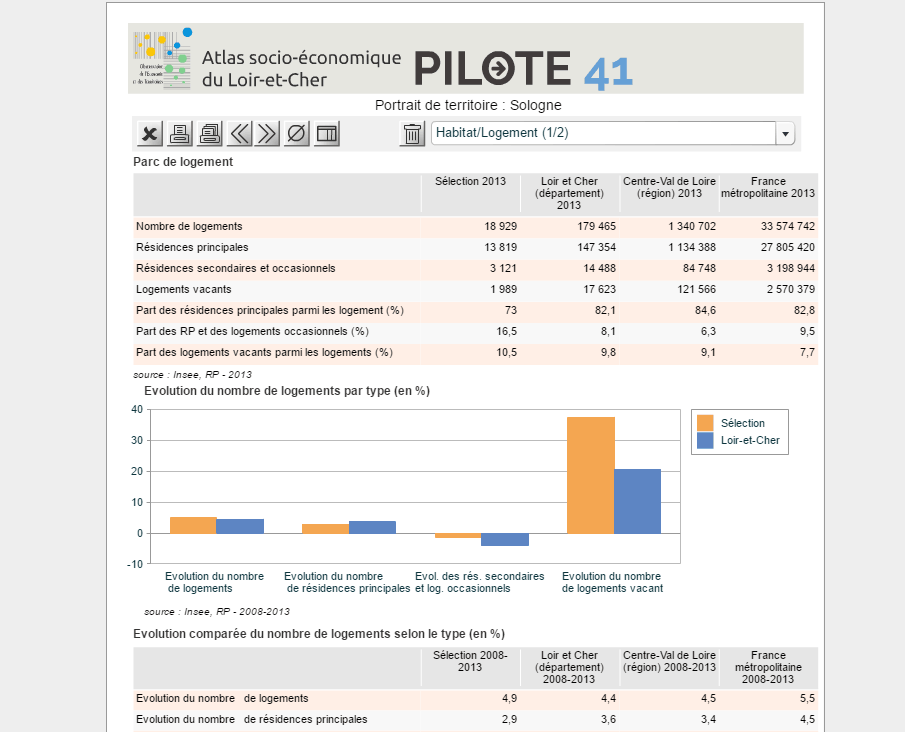Click the value 2 570 379

[x=791, y=289]
